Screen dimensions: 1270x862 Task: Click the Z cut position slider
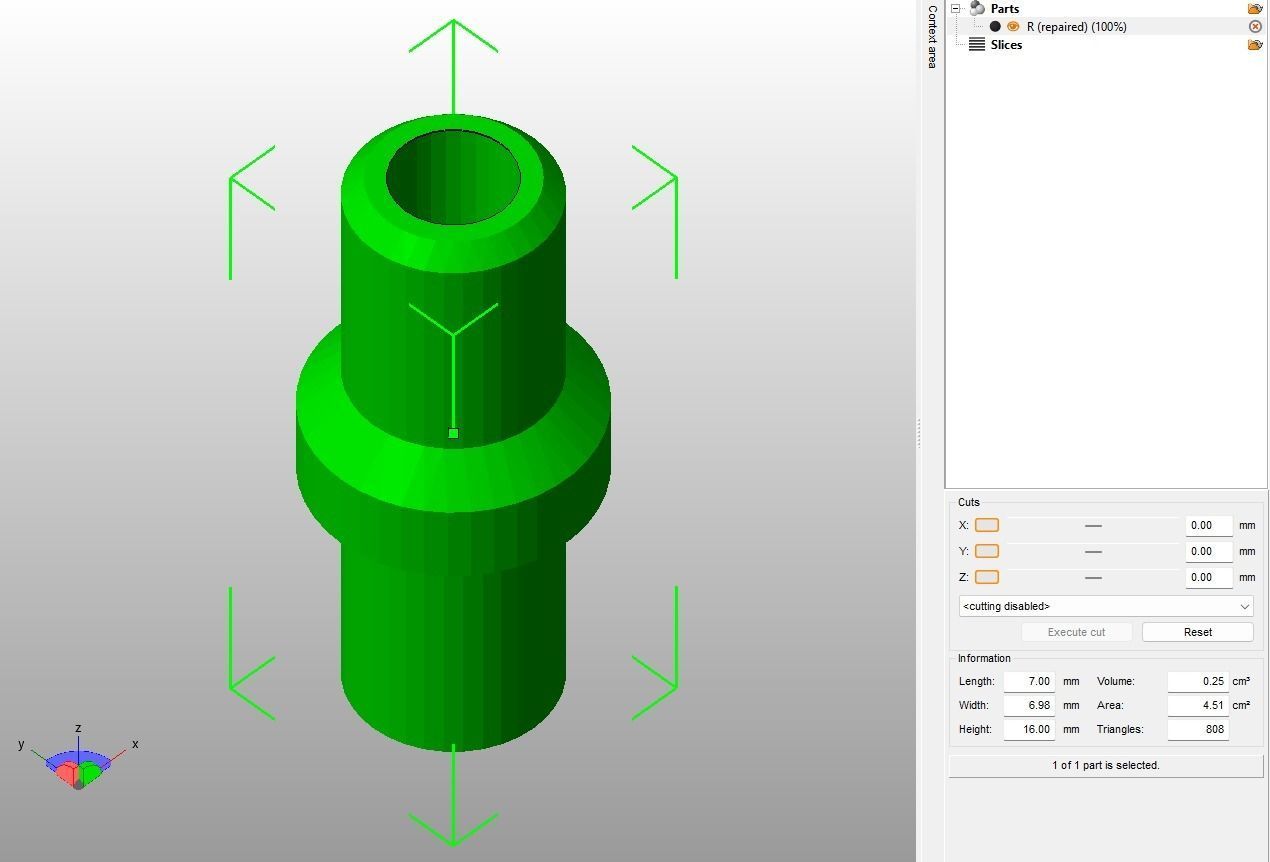(x=1093, y=577)
